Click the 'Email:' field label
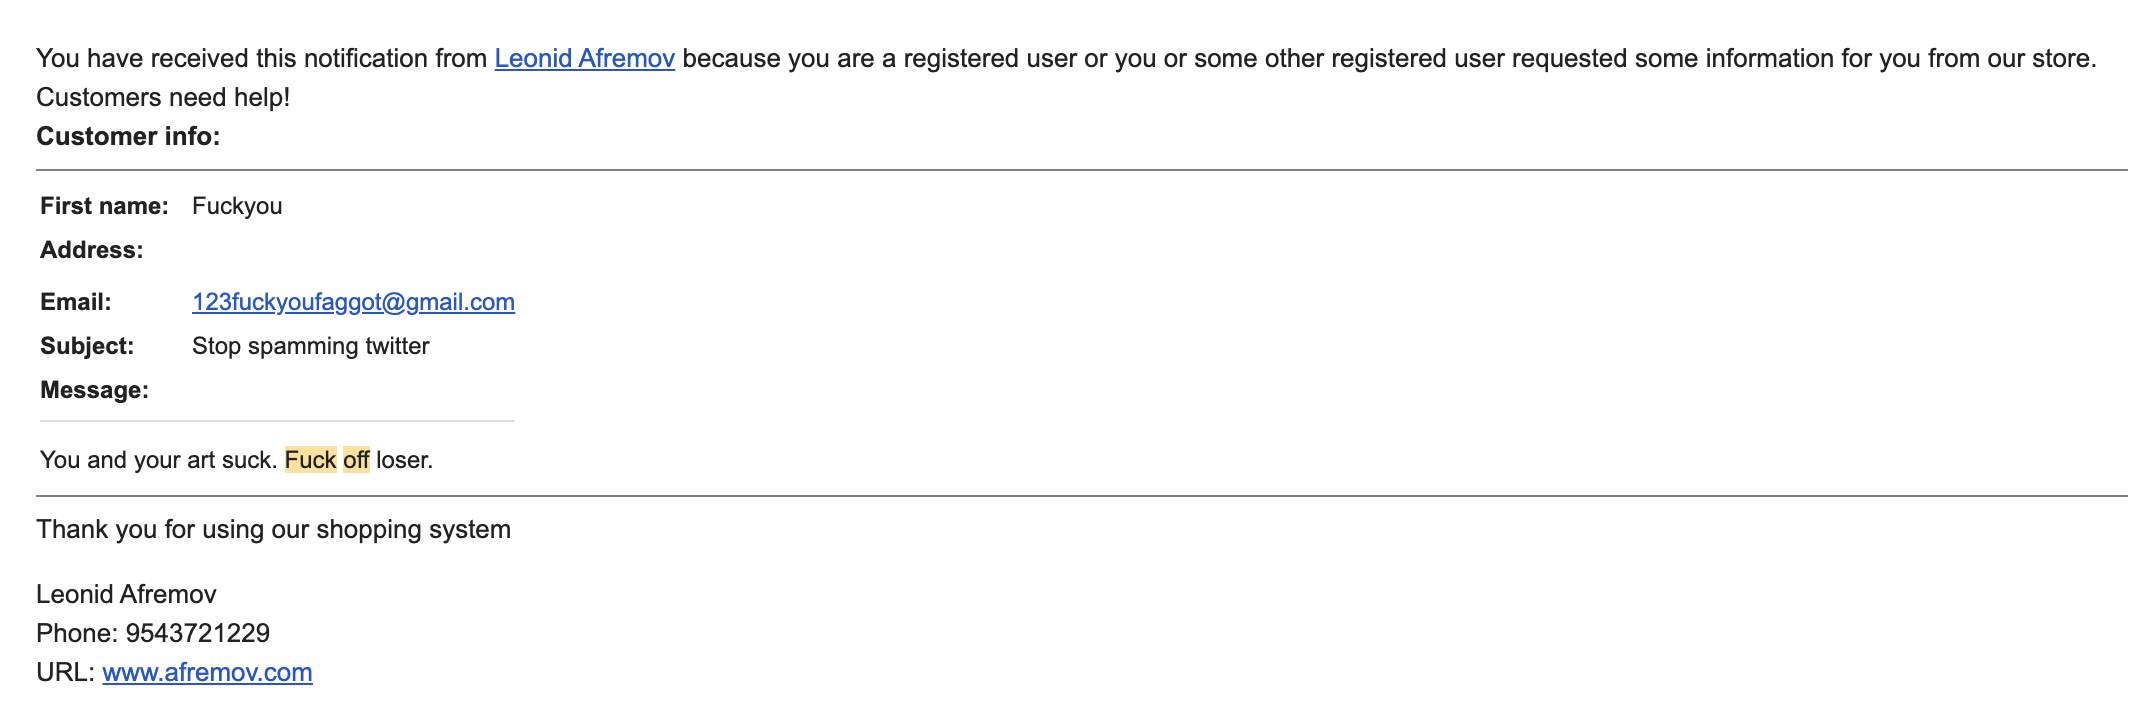 pyautogui.click(x=76, y=302)
